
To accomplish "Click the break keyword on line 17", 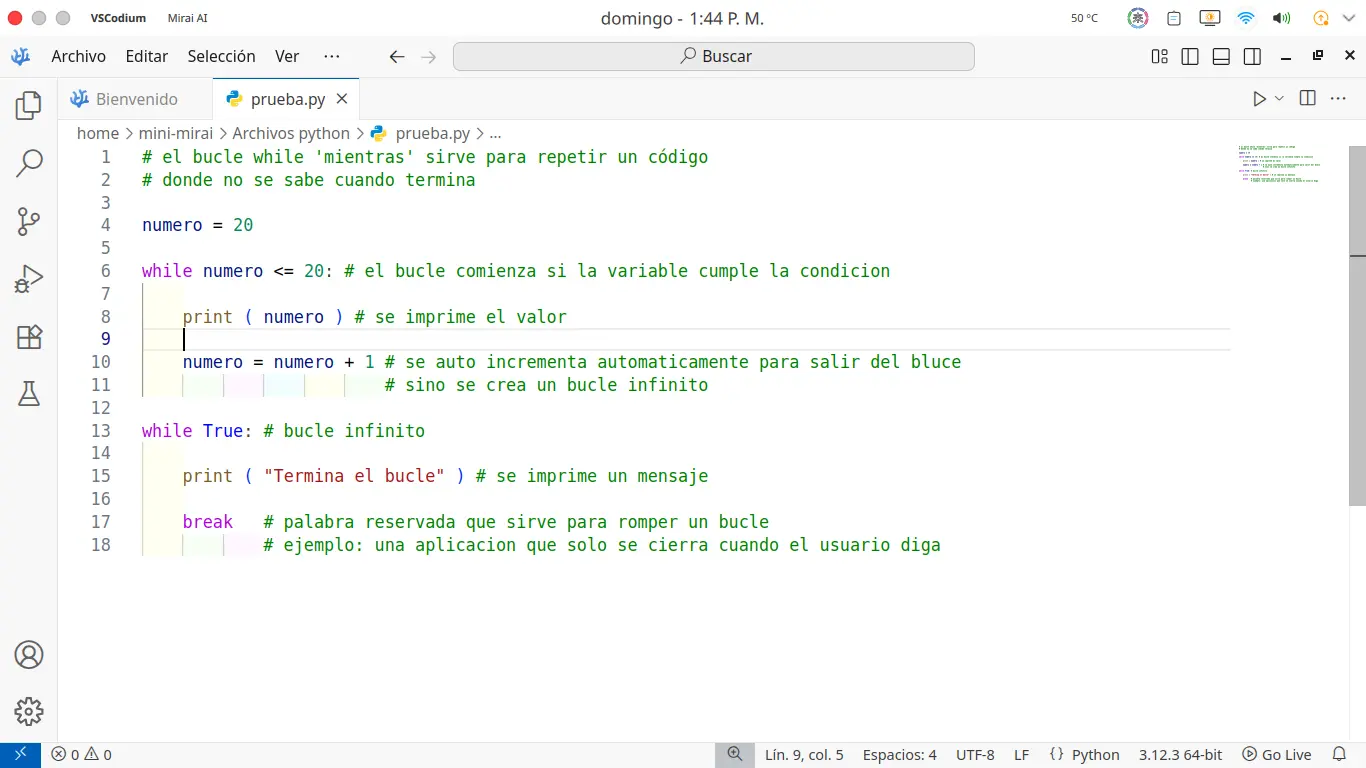I will [x=208, y=522].
